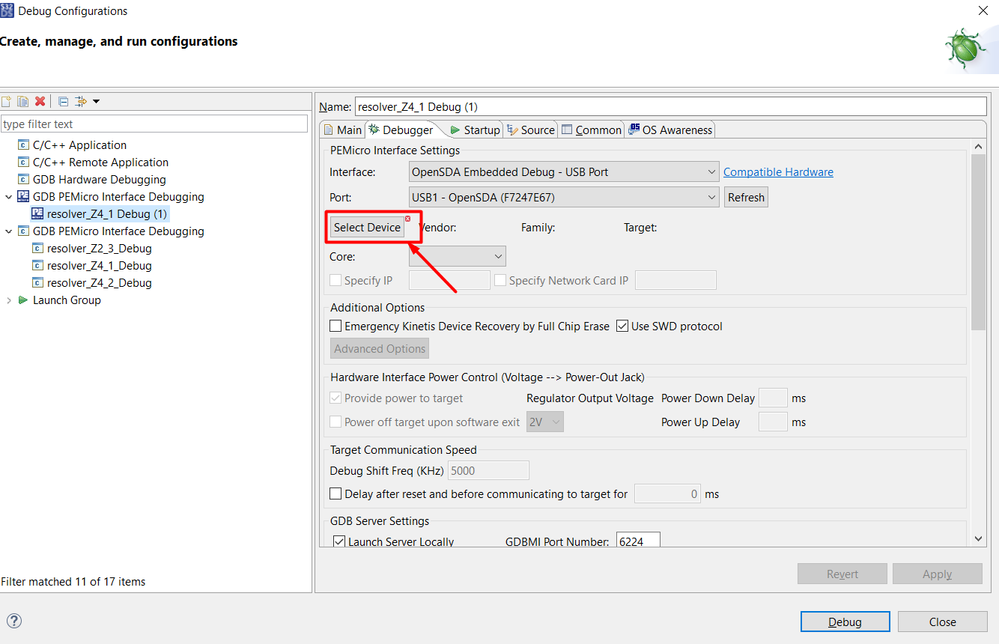Enable Emergency Kinetis Device Recovery checkbox
Screen dimensions: 999x644
[x=336, y=326]
